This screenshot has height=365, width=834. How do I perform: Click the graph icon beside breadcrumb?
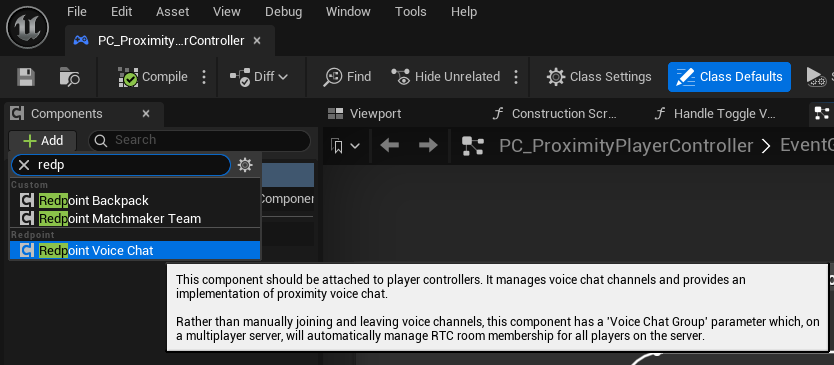473,146
